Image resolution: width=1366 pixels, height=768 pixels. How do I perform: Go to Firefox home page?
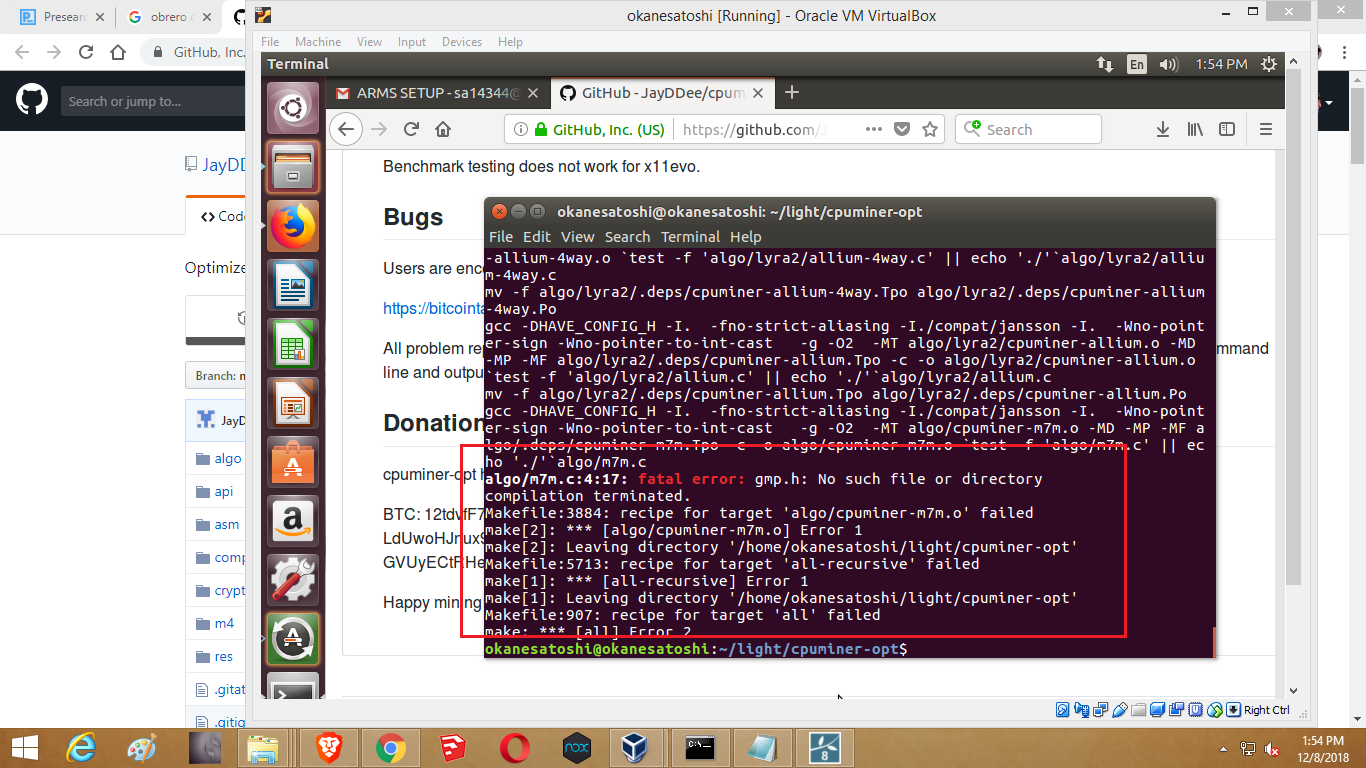tap(443, 129)
